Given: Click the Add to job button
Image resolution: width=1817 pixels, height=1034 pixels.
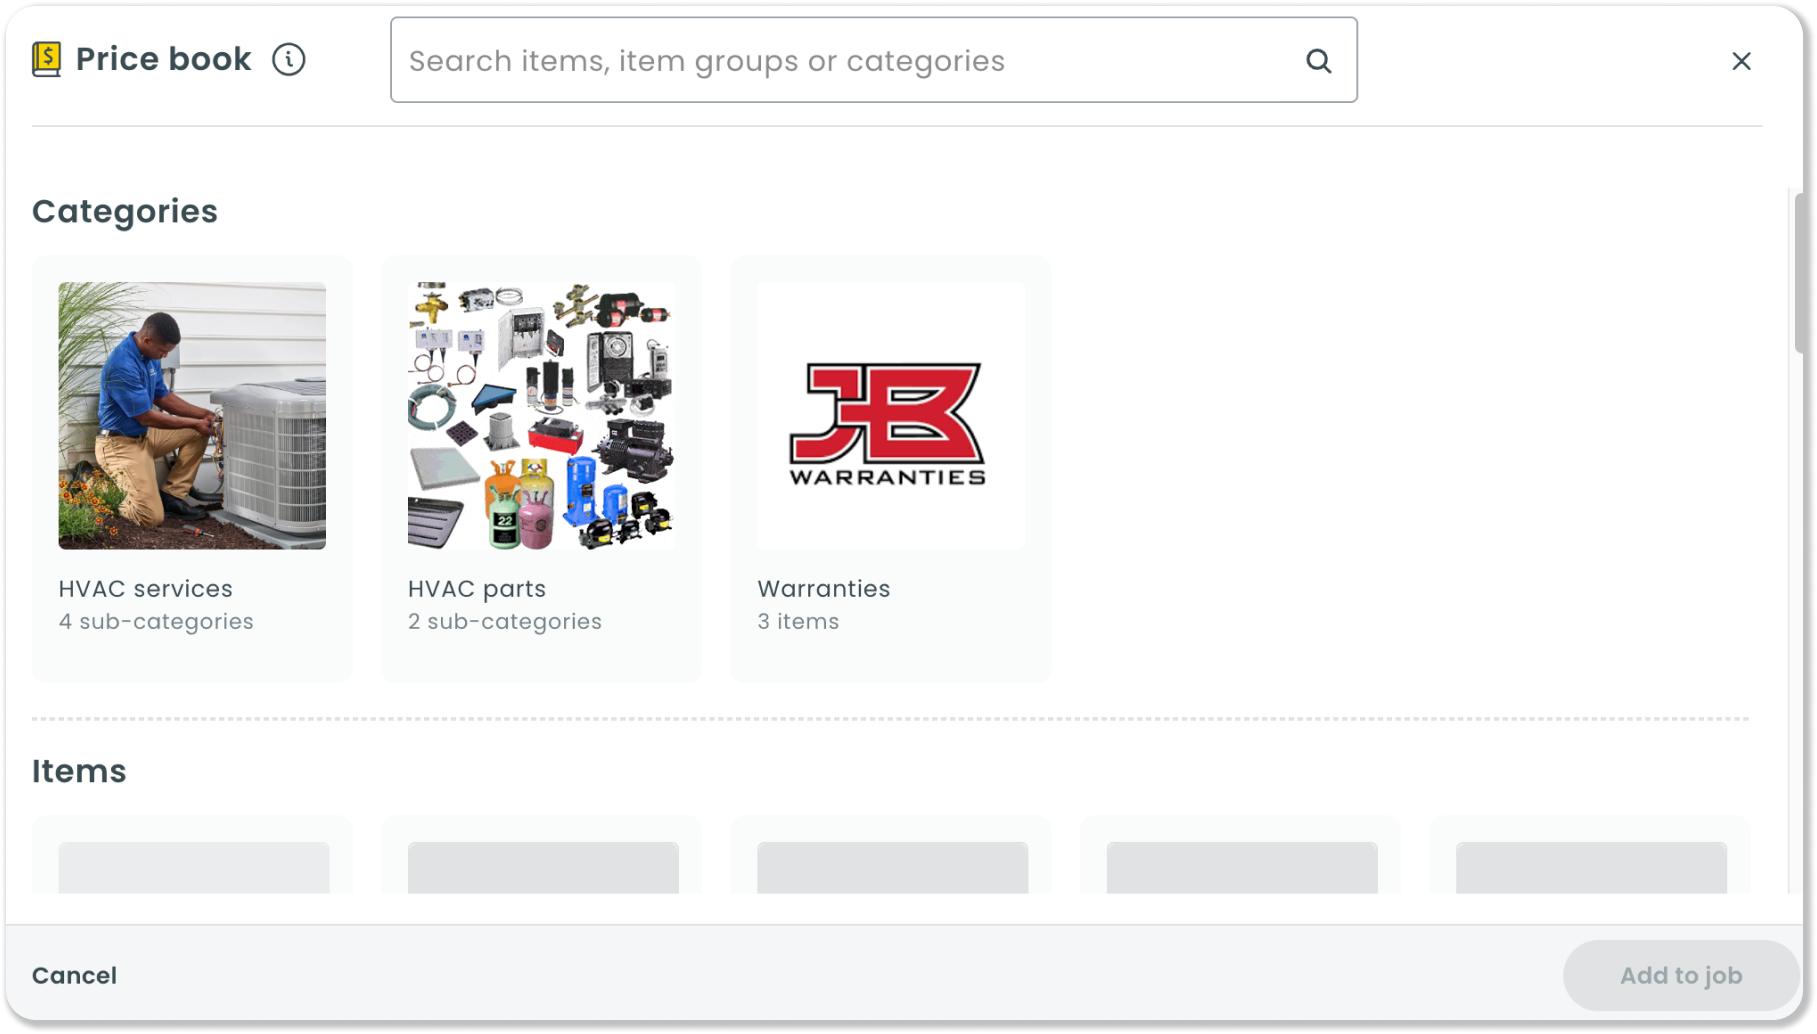Looking at the screenshot, I should [x=1680, y=975].
